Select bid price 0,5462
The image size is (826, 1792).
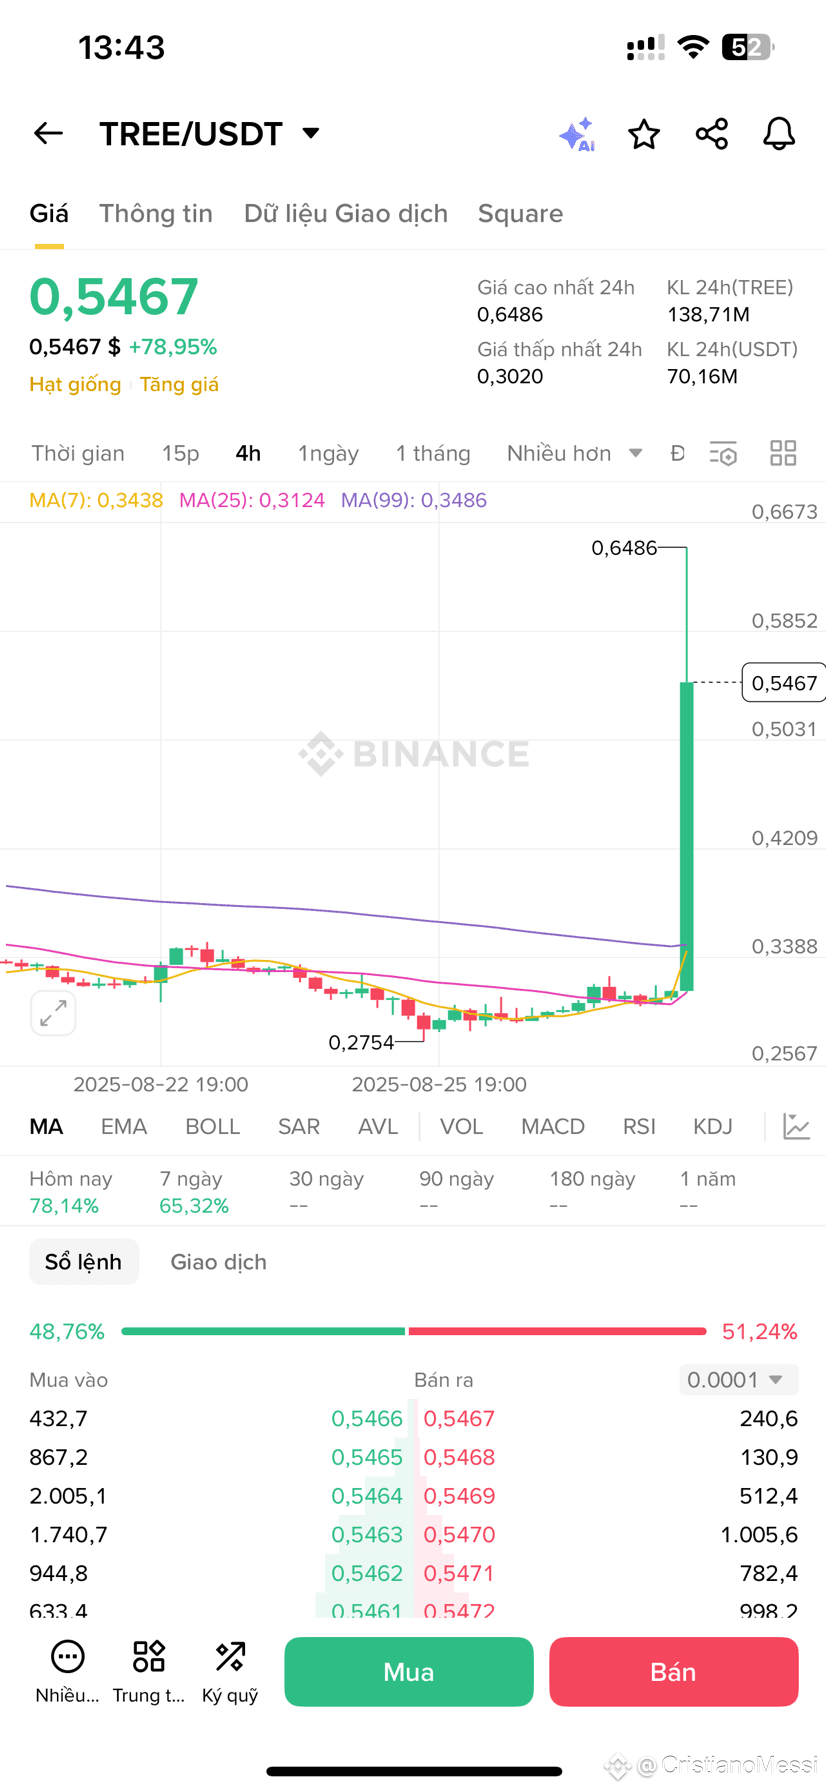(367, 1573)
